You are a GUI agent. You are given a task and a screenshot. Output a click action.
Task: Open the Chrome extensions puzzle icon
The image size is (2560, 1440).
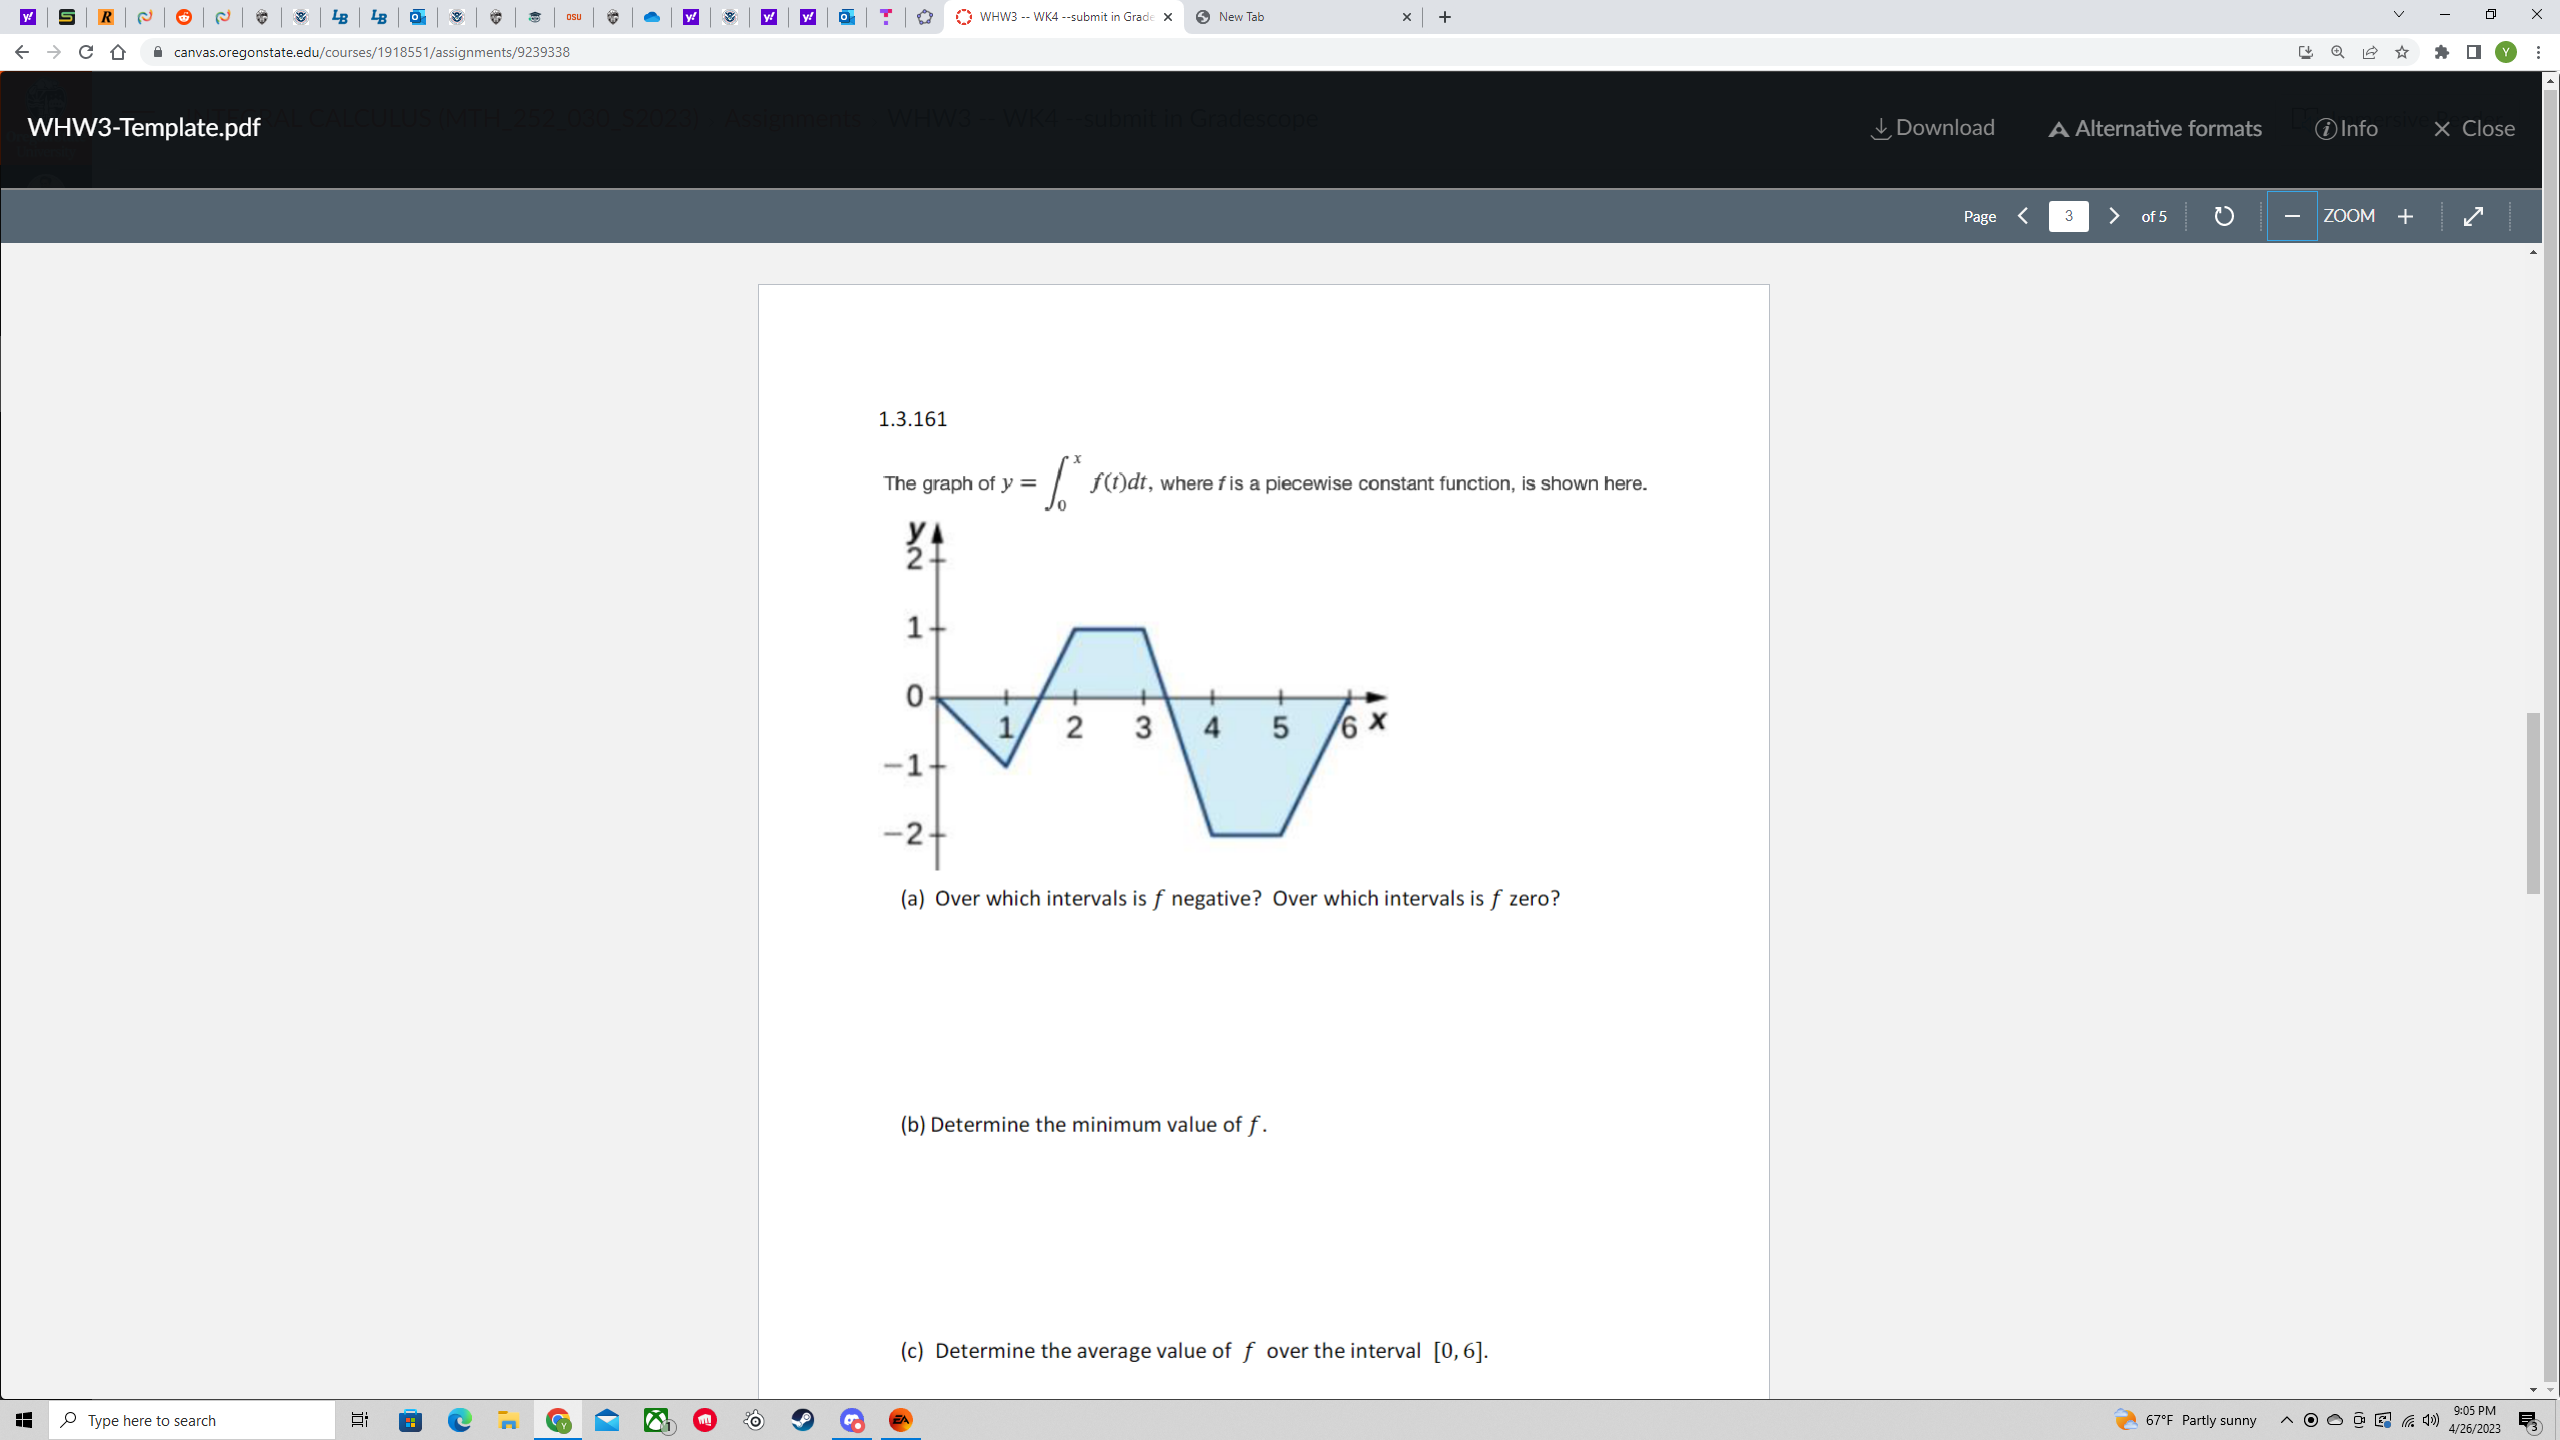click(x=2441, y=52)
